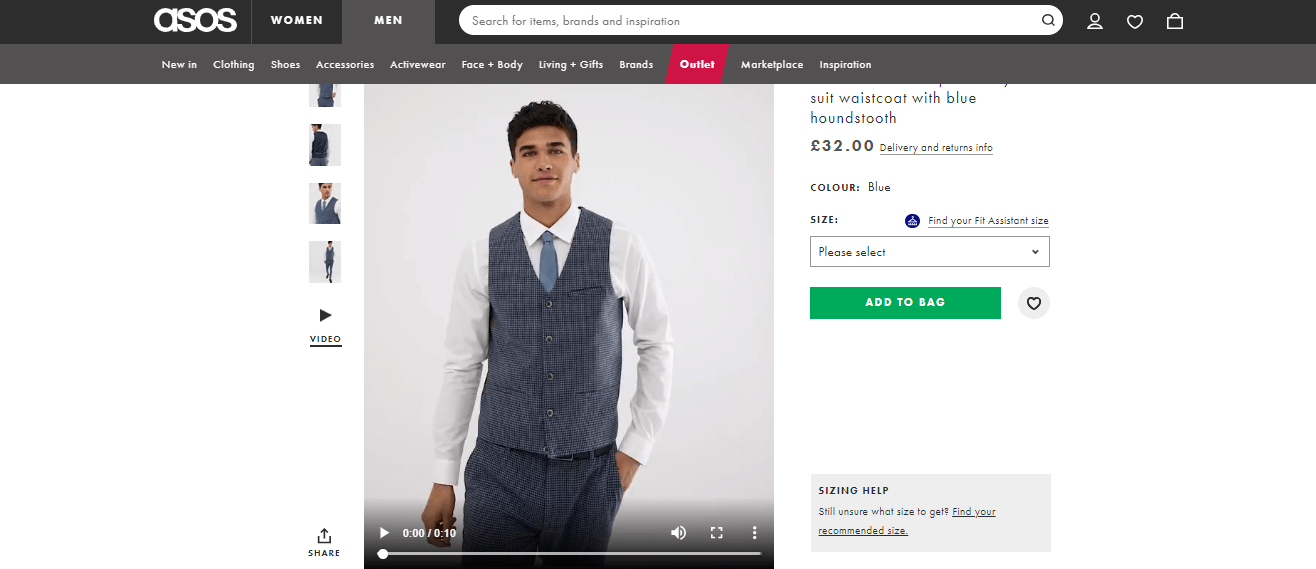
Task: Open the My Account icon
Action: point(1095,21)
